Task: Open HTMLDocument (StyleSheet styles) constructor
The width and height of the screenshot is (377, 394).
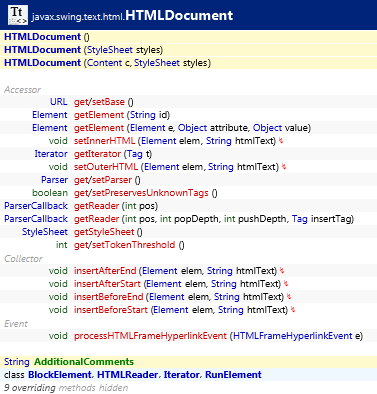Action: pyautogui.click(x=83, y=50)
